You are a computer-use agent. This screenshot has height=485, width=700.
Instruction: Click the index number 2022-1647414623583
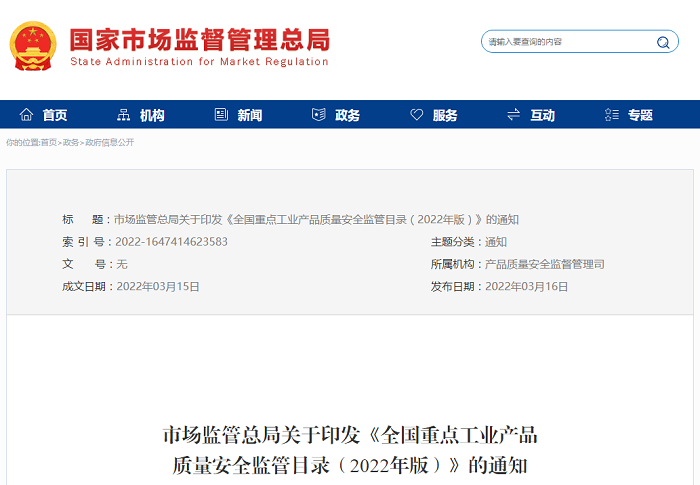(171, 242)
